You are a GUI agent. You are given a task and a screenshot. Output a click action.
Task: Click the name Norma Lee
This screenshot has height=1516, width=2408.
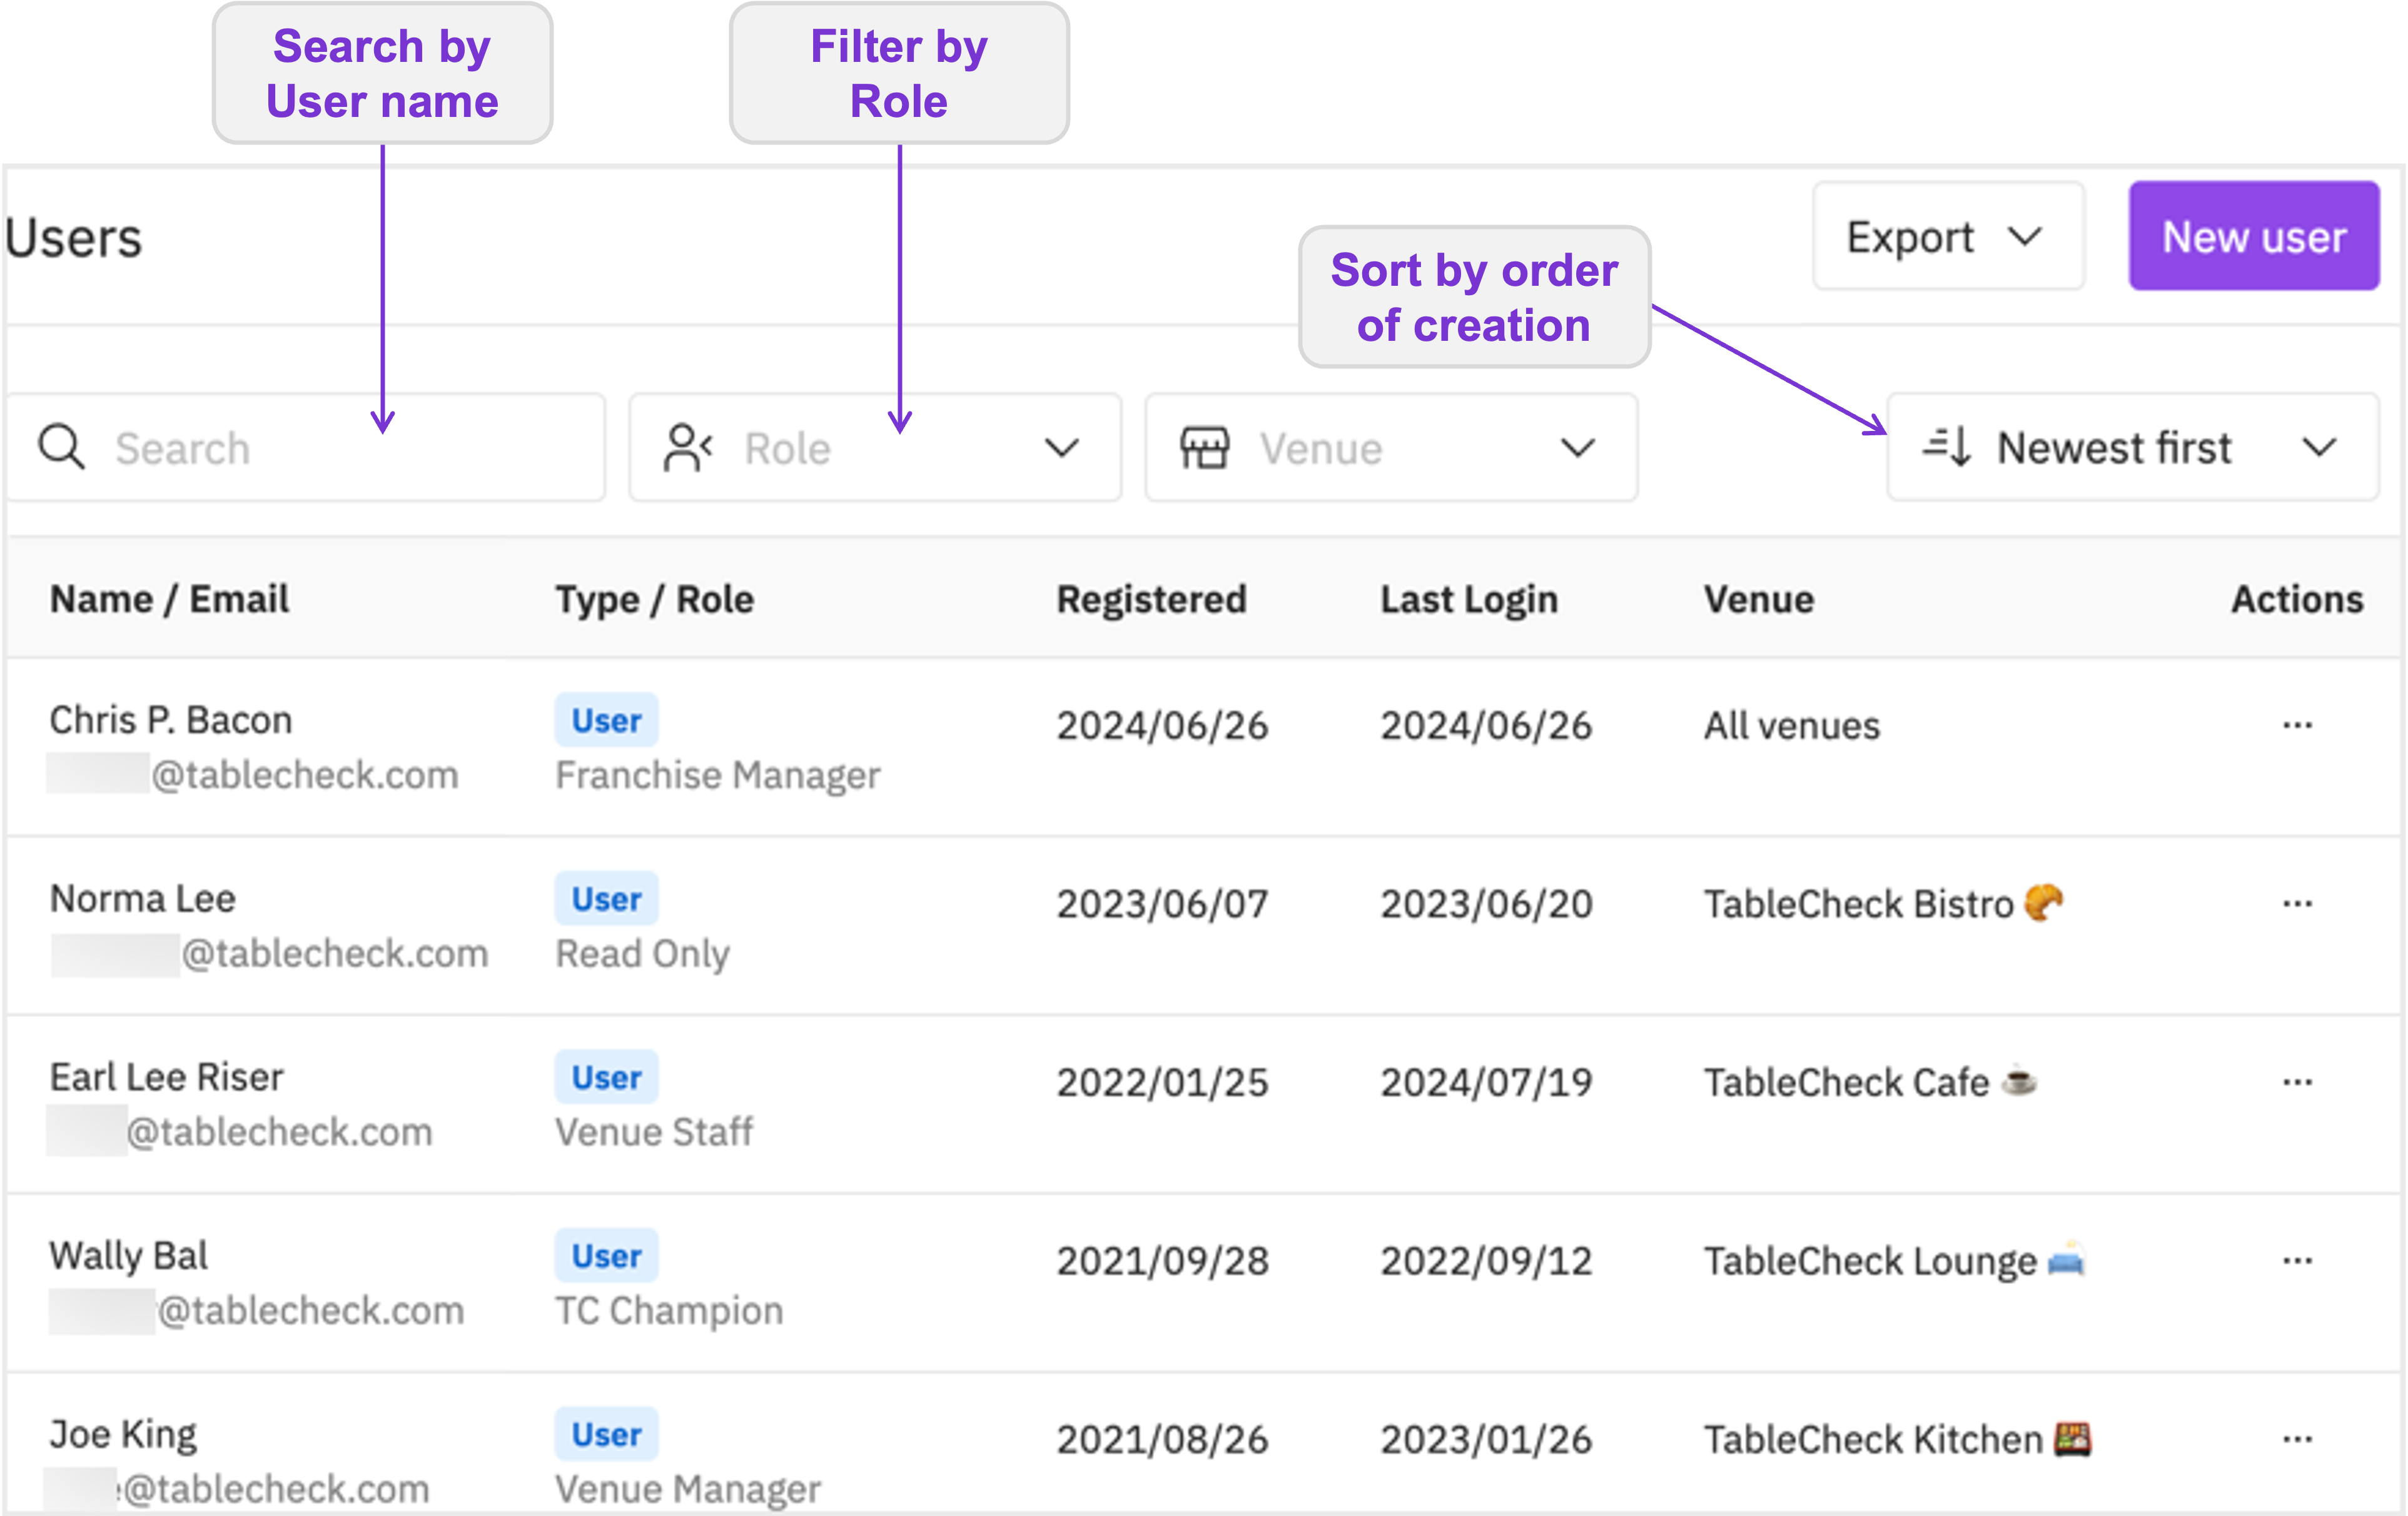tap(143, 898)
